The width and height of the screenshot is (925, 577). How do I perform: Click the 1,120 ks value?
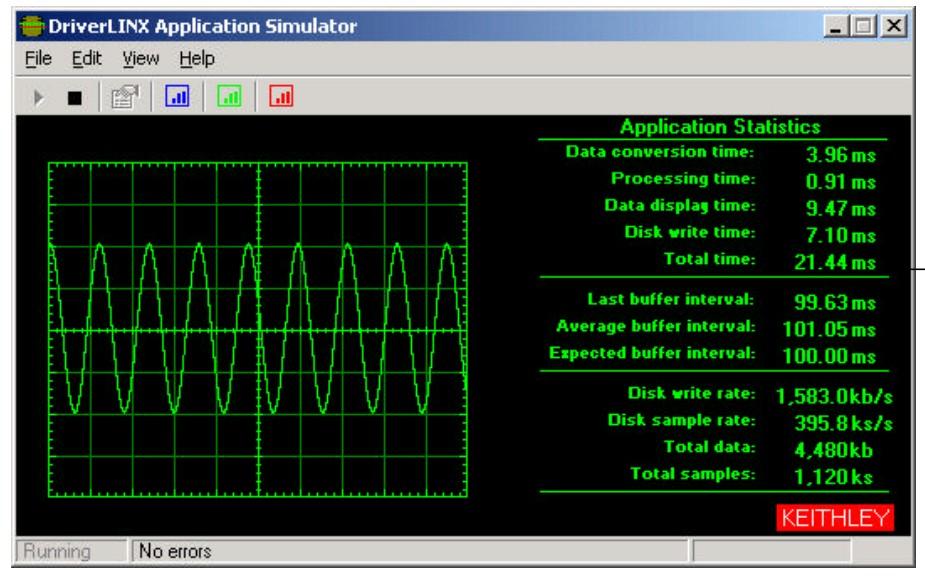[834, 477]
